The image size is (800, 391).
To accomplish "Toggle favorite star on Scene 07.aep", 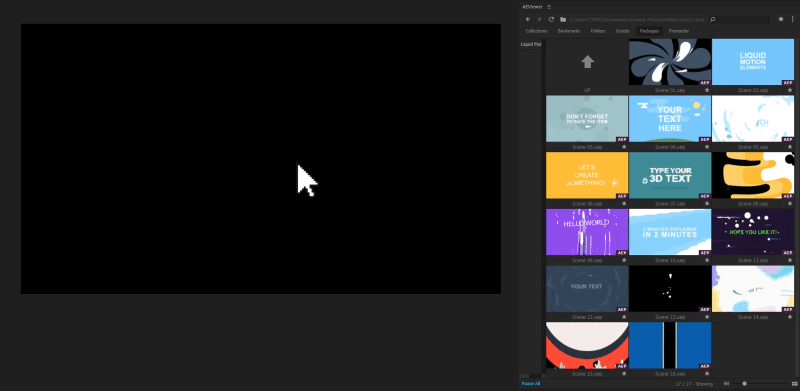I will coord(707,203).
